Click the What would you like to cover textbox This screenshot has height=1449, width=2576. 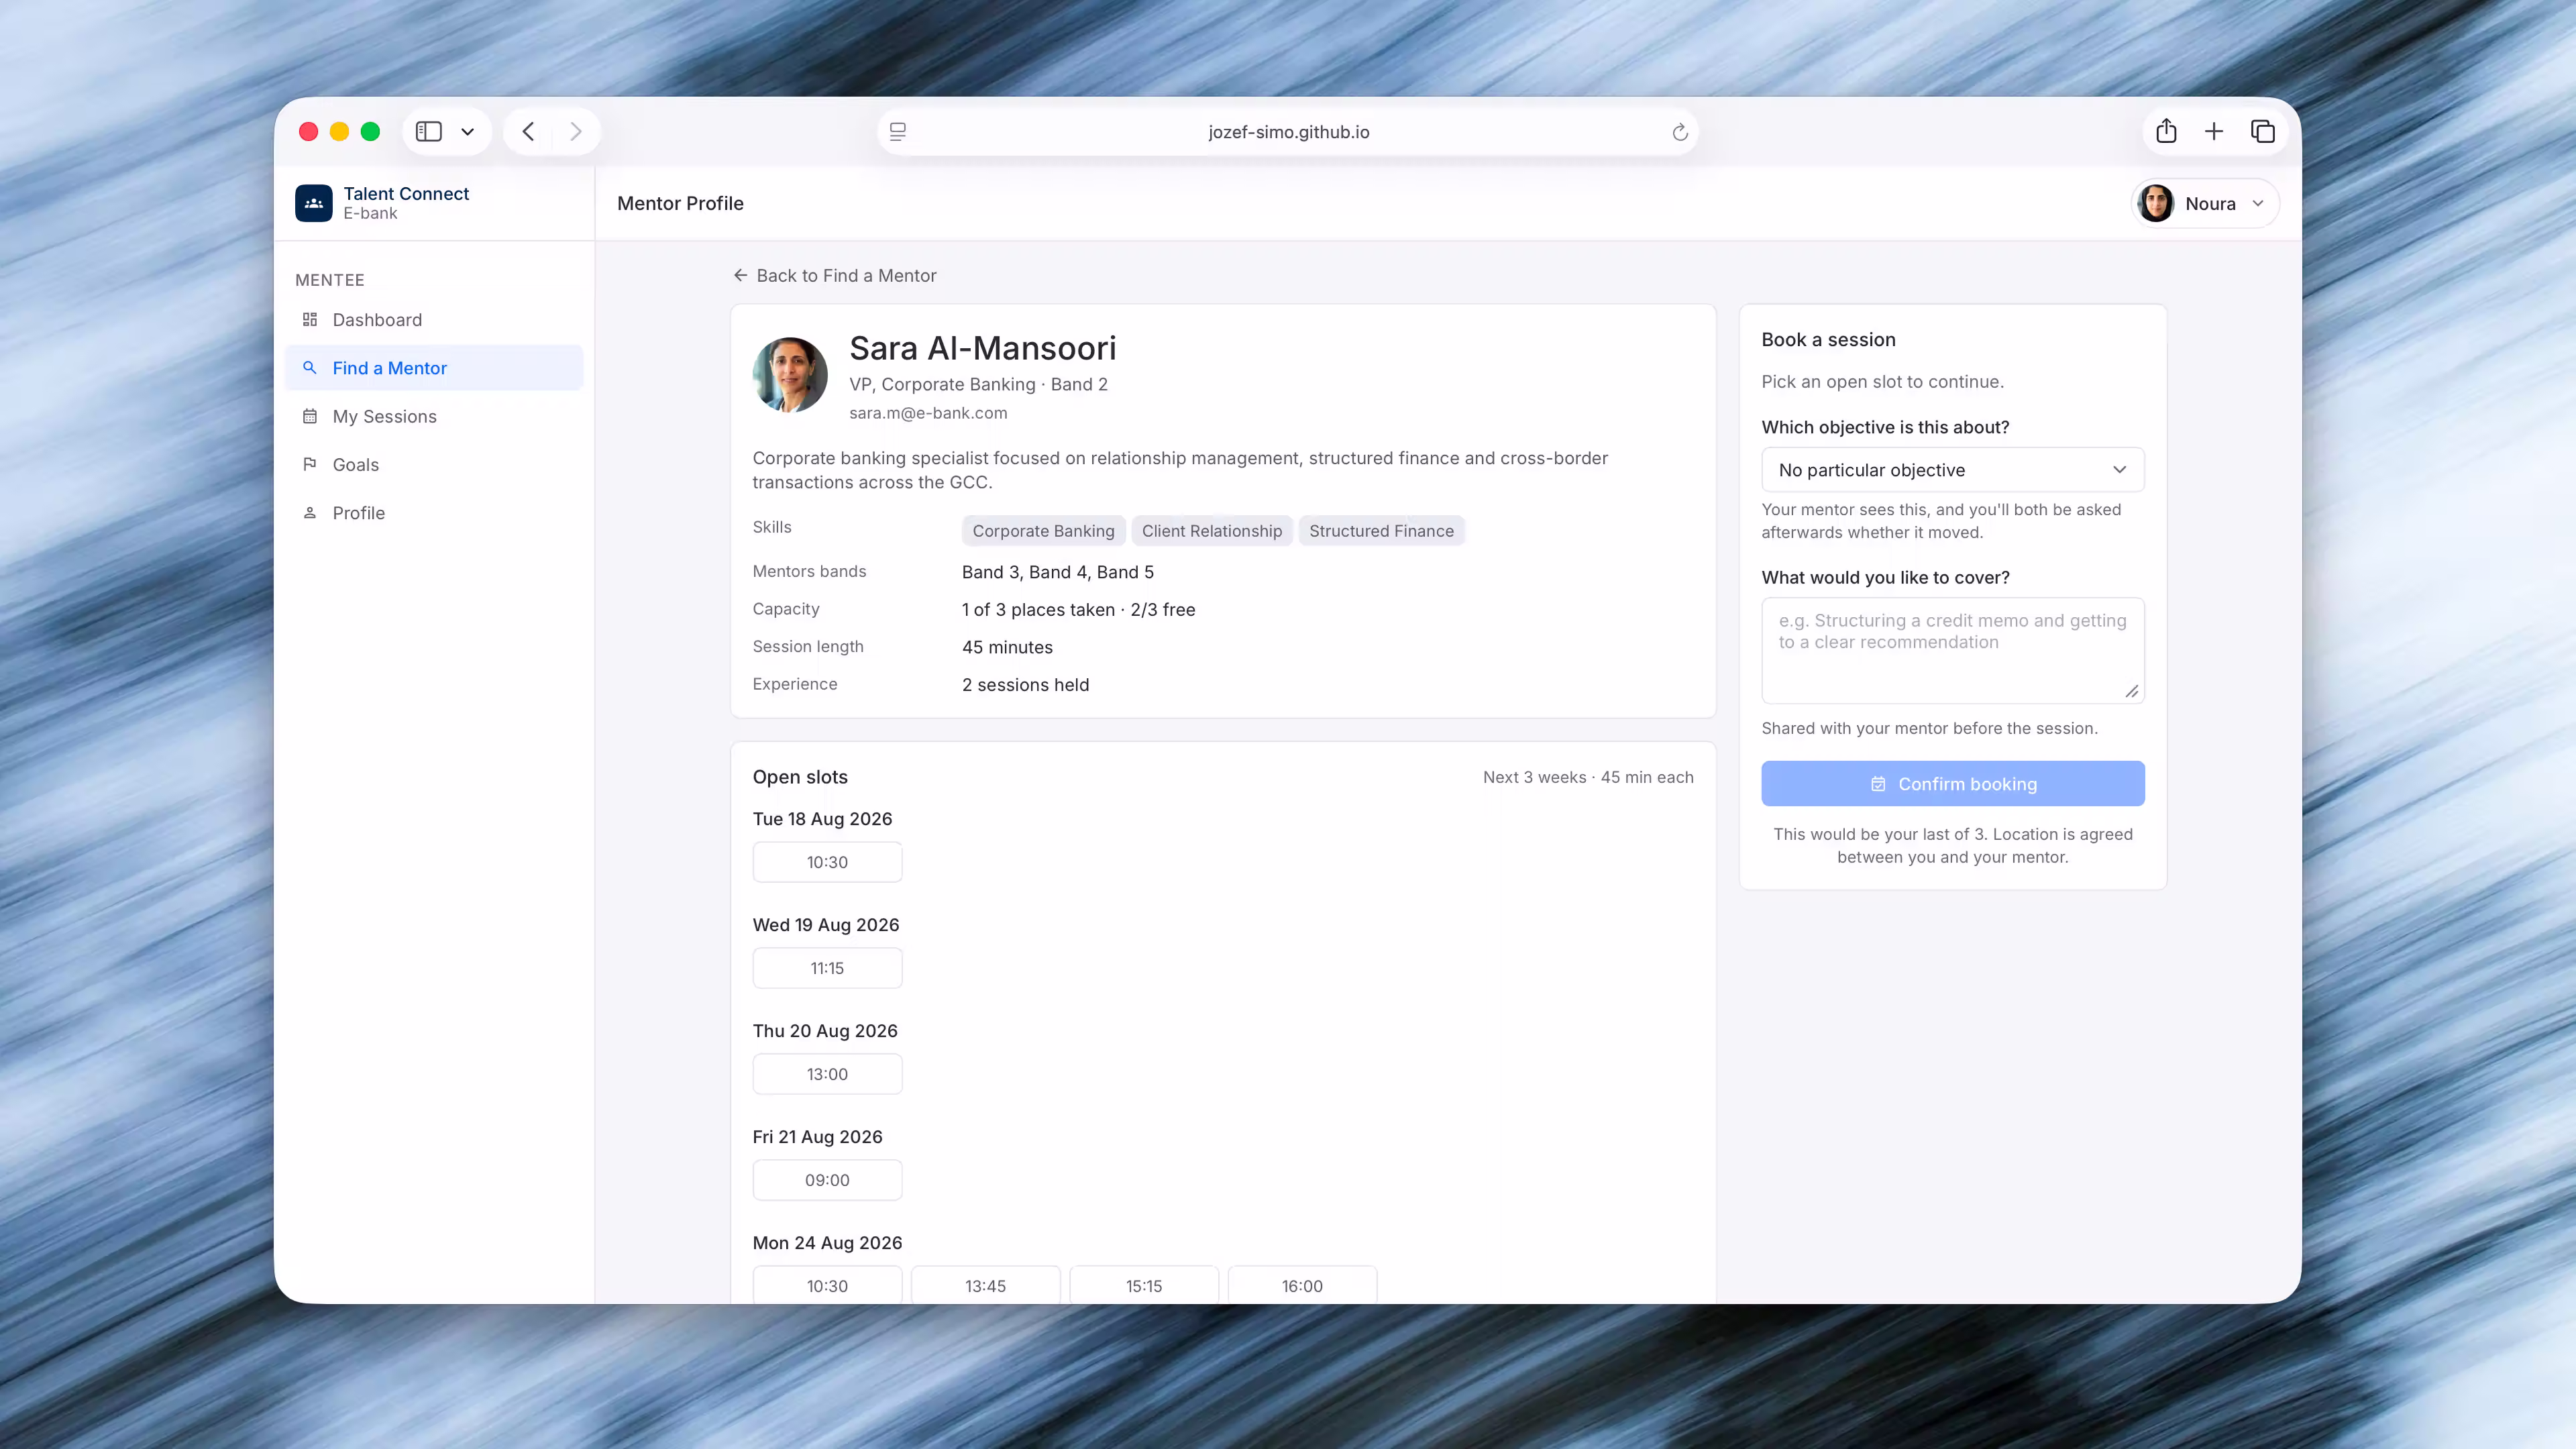tap(1952, 651)
